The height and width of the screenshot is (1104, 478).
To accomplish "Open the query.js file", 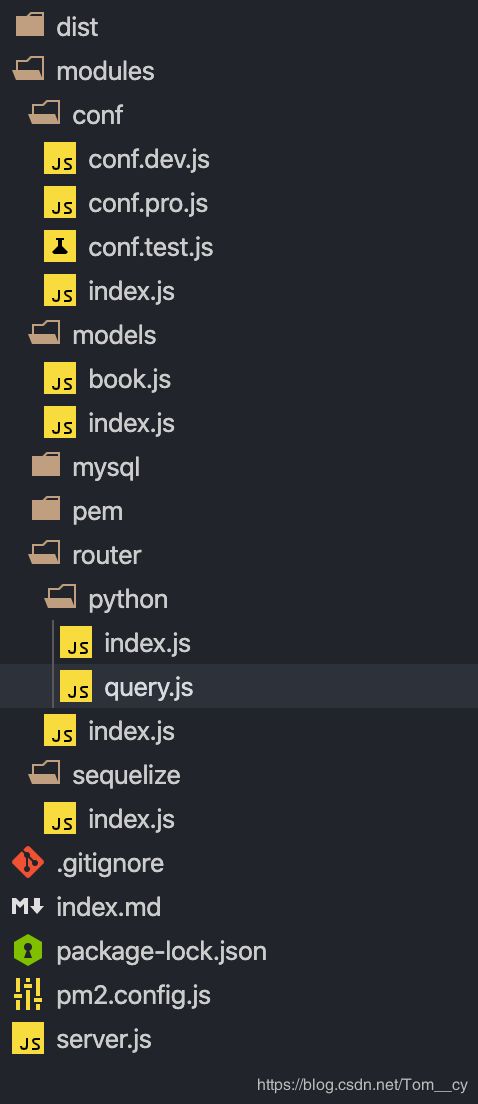I will point(239,686).
